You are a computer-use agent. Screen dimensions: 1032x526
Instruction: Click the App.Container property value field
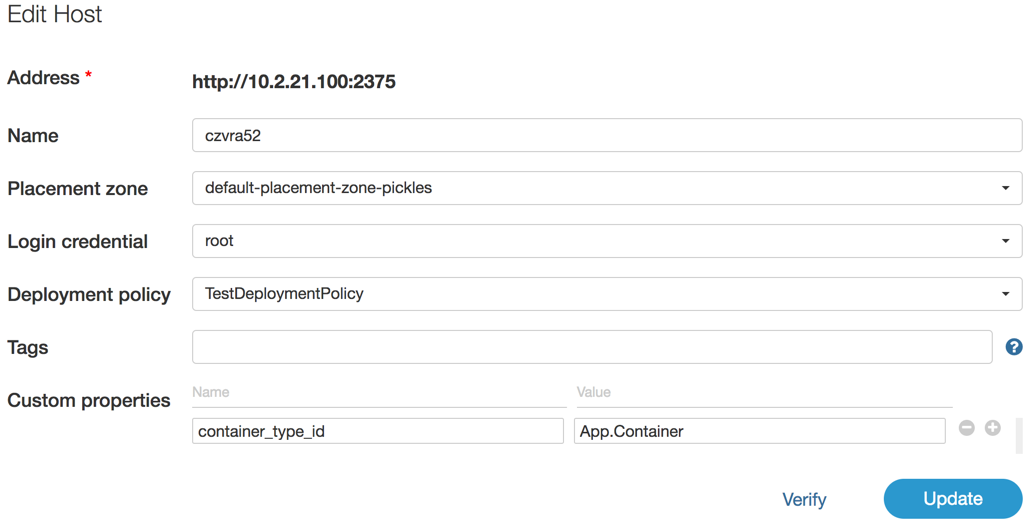(759, 431)
